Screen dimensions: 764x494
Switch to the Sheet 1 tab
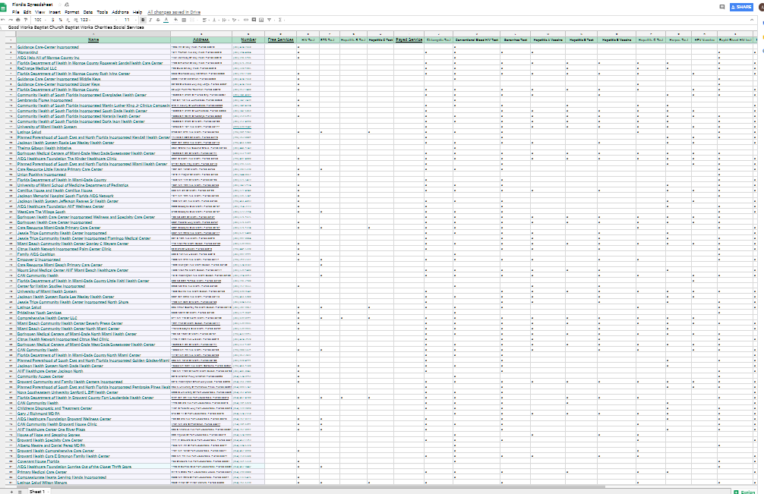click(38, 492)
